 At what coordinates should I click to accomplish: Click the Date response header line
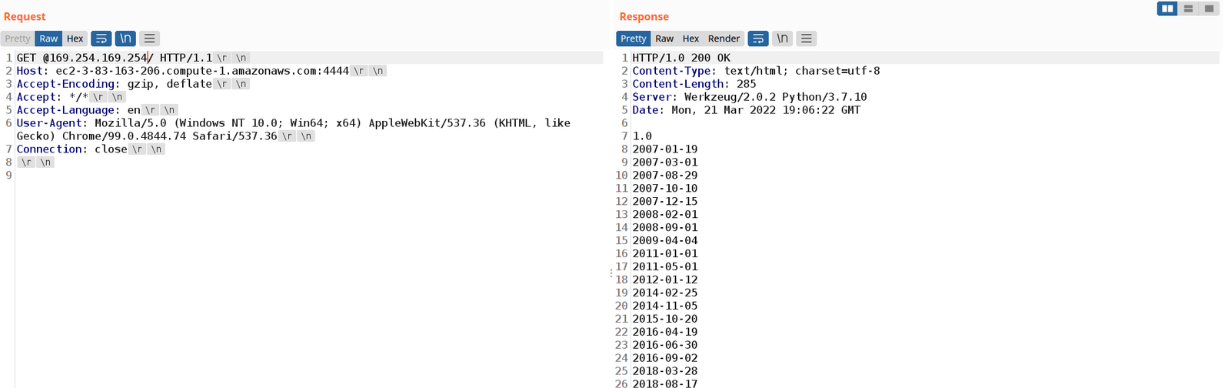point(746,110)
